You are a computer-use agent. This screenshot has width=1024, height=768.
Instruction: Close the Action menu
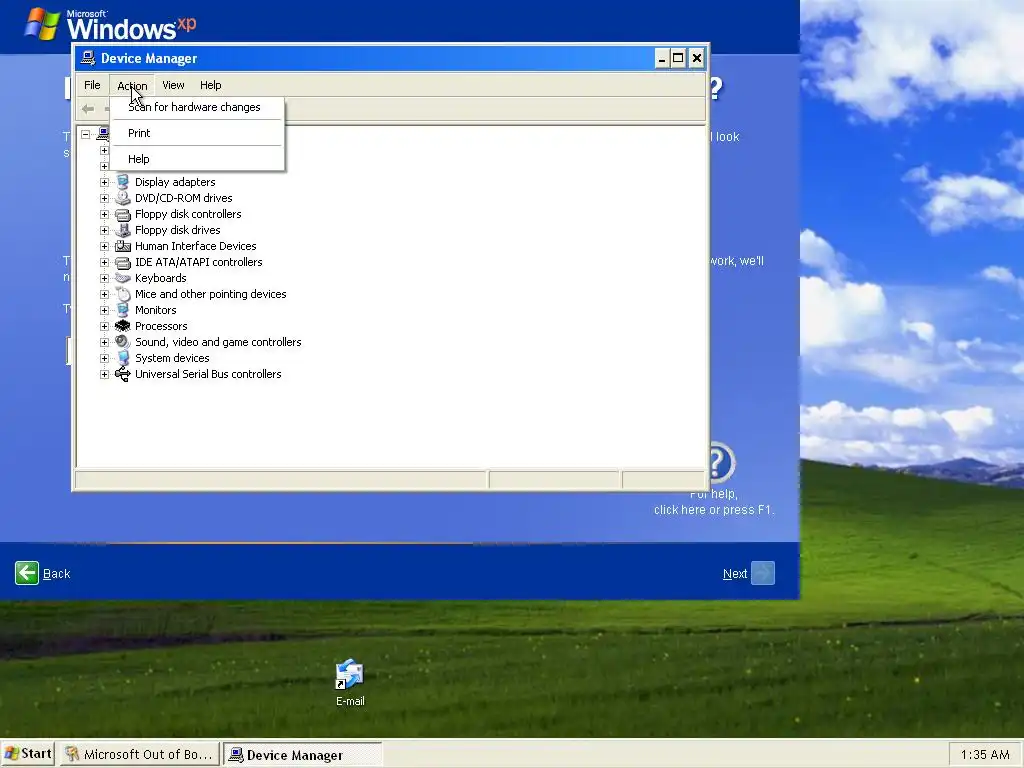(x=132, y=85)
